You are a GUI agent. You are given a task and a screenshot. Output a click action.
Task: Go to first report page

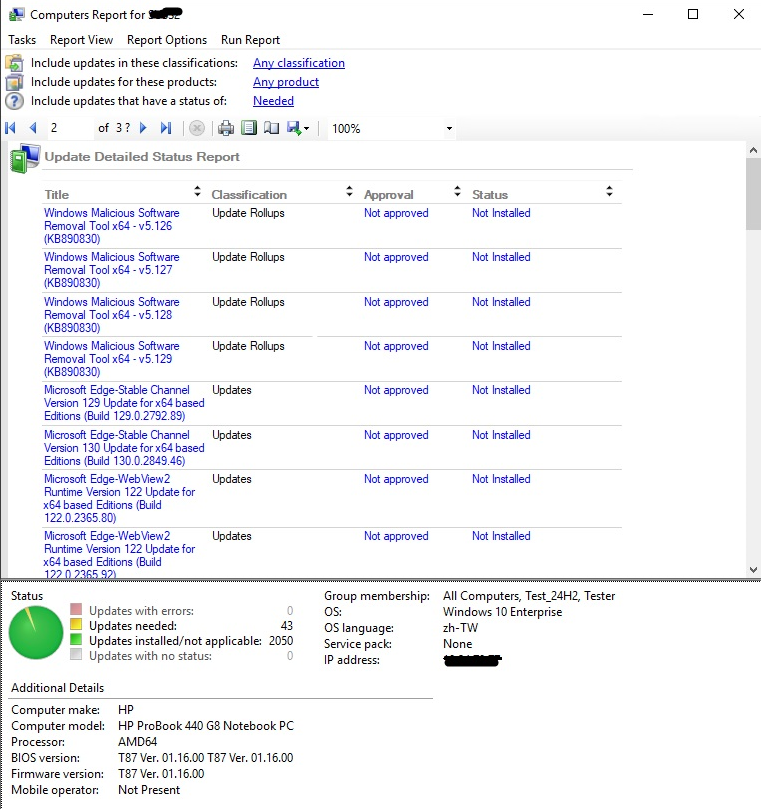10,128
